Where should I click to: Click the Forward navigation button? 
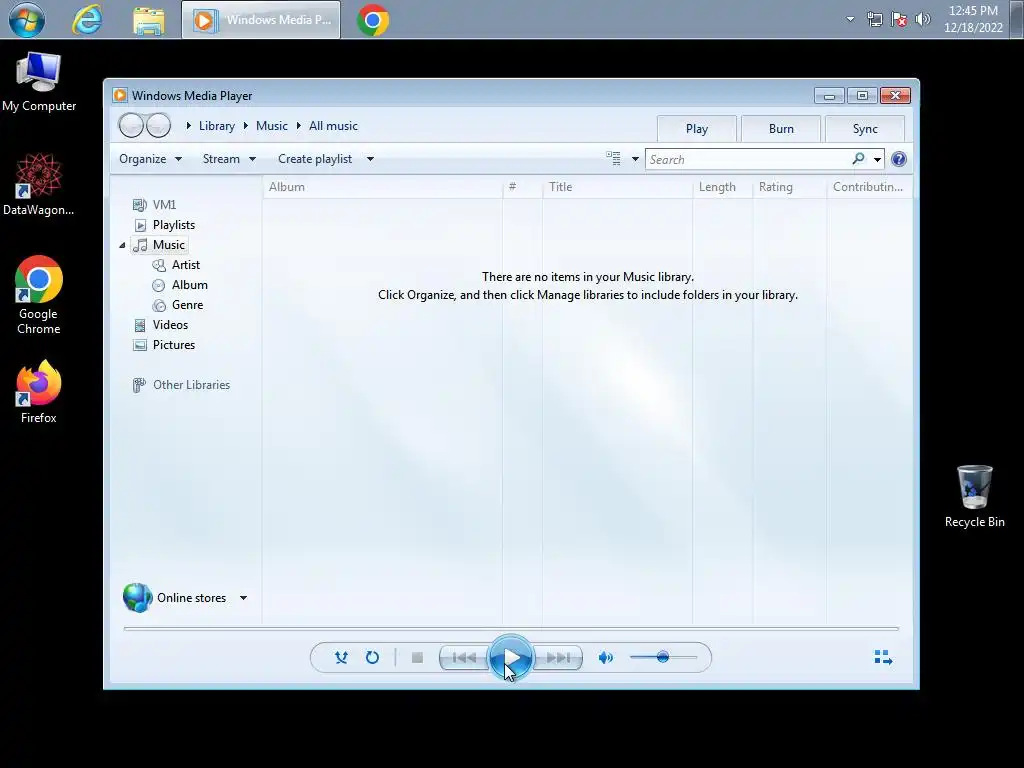coord(159,125)
